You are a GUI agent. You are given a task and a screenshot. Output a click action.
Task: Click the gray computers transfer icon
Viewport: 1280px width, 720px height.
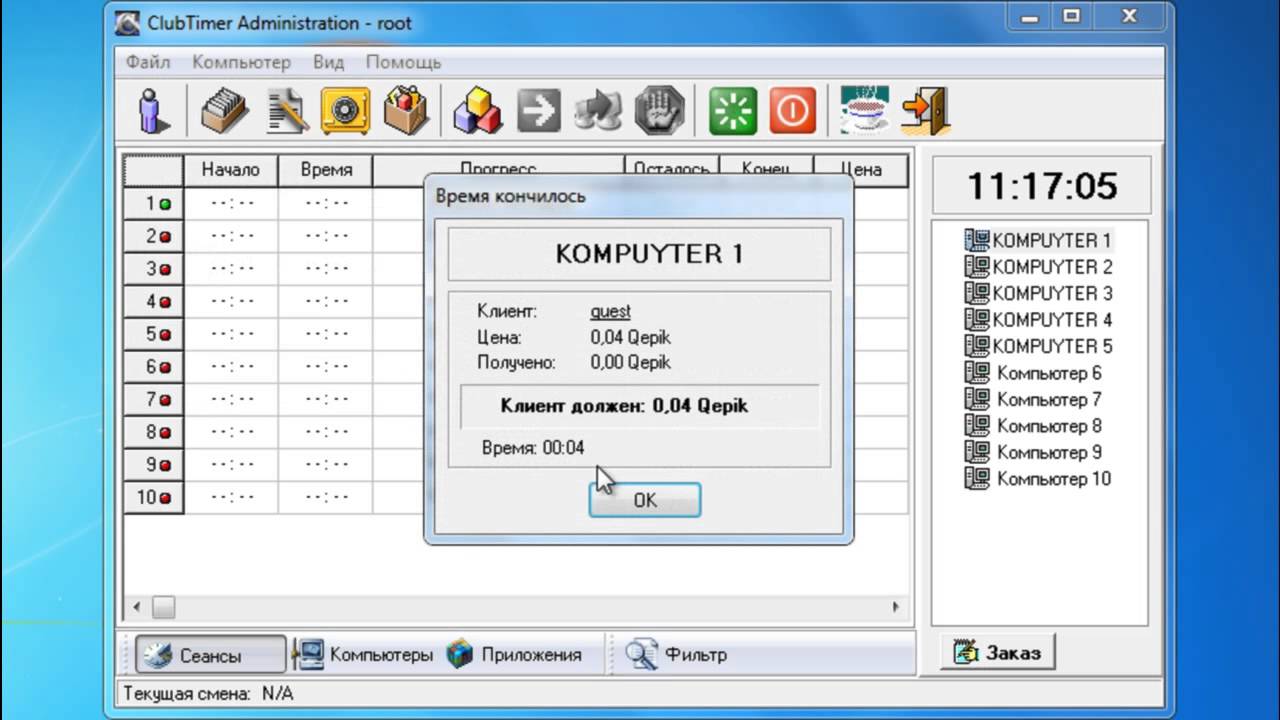[598, 110]
